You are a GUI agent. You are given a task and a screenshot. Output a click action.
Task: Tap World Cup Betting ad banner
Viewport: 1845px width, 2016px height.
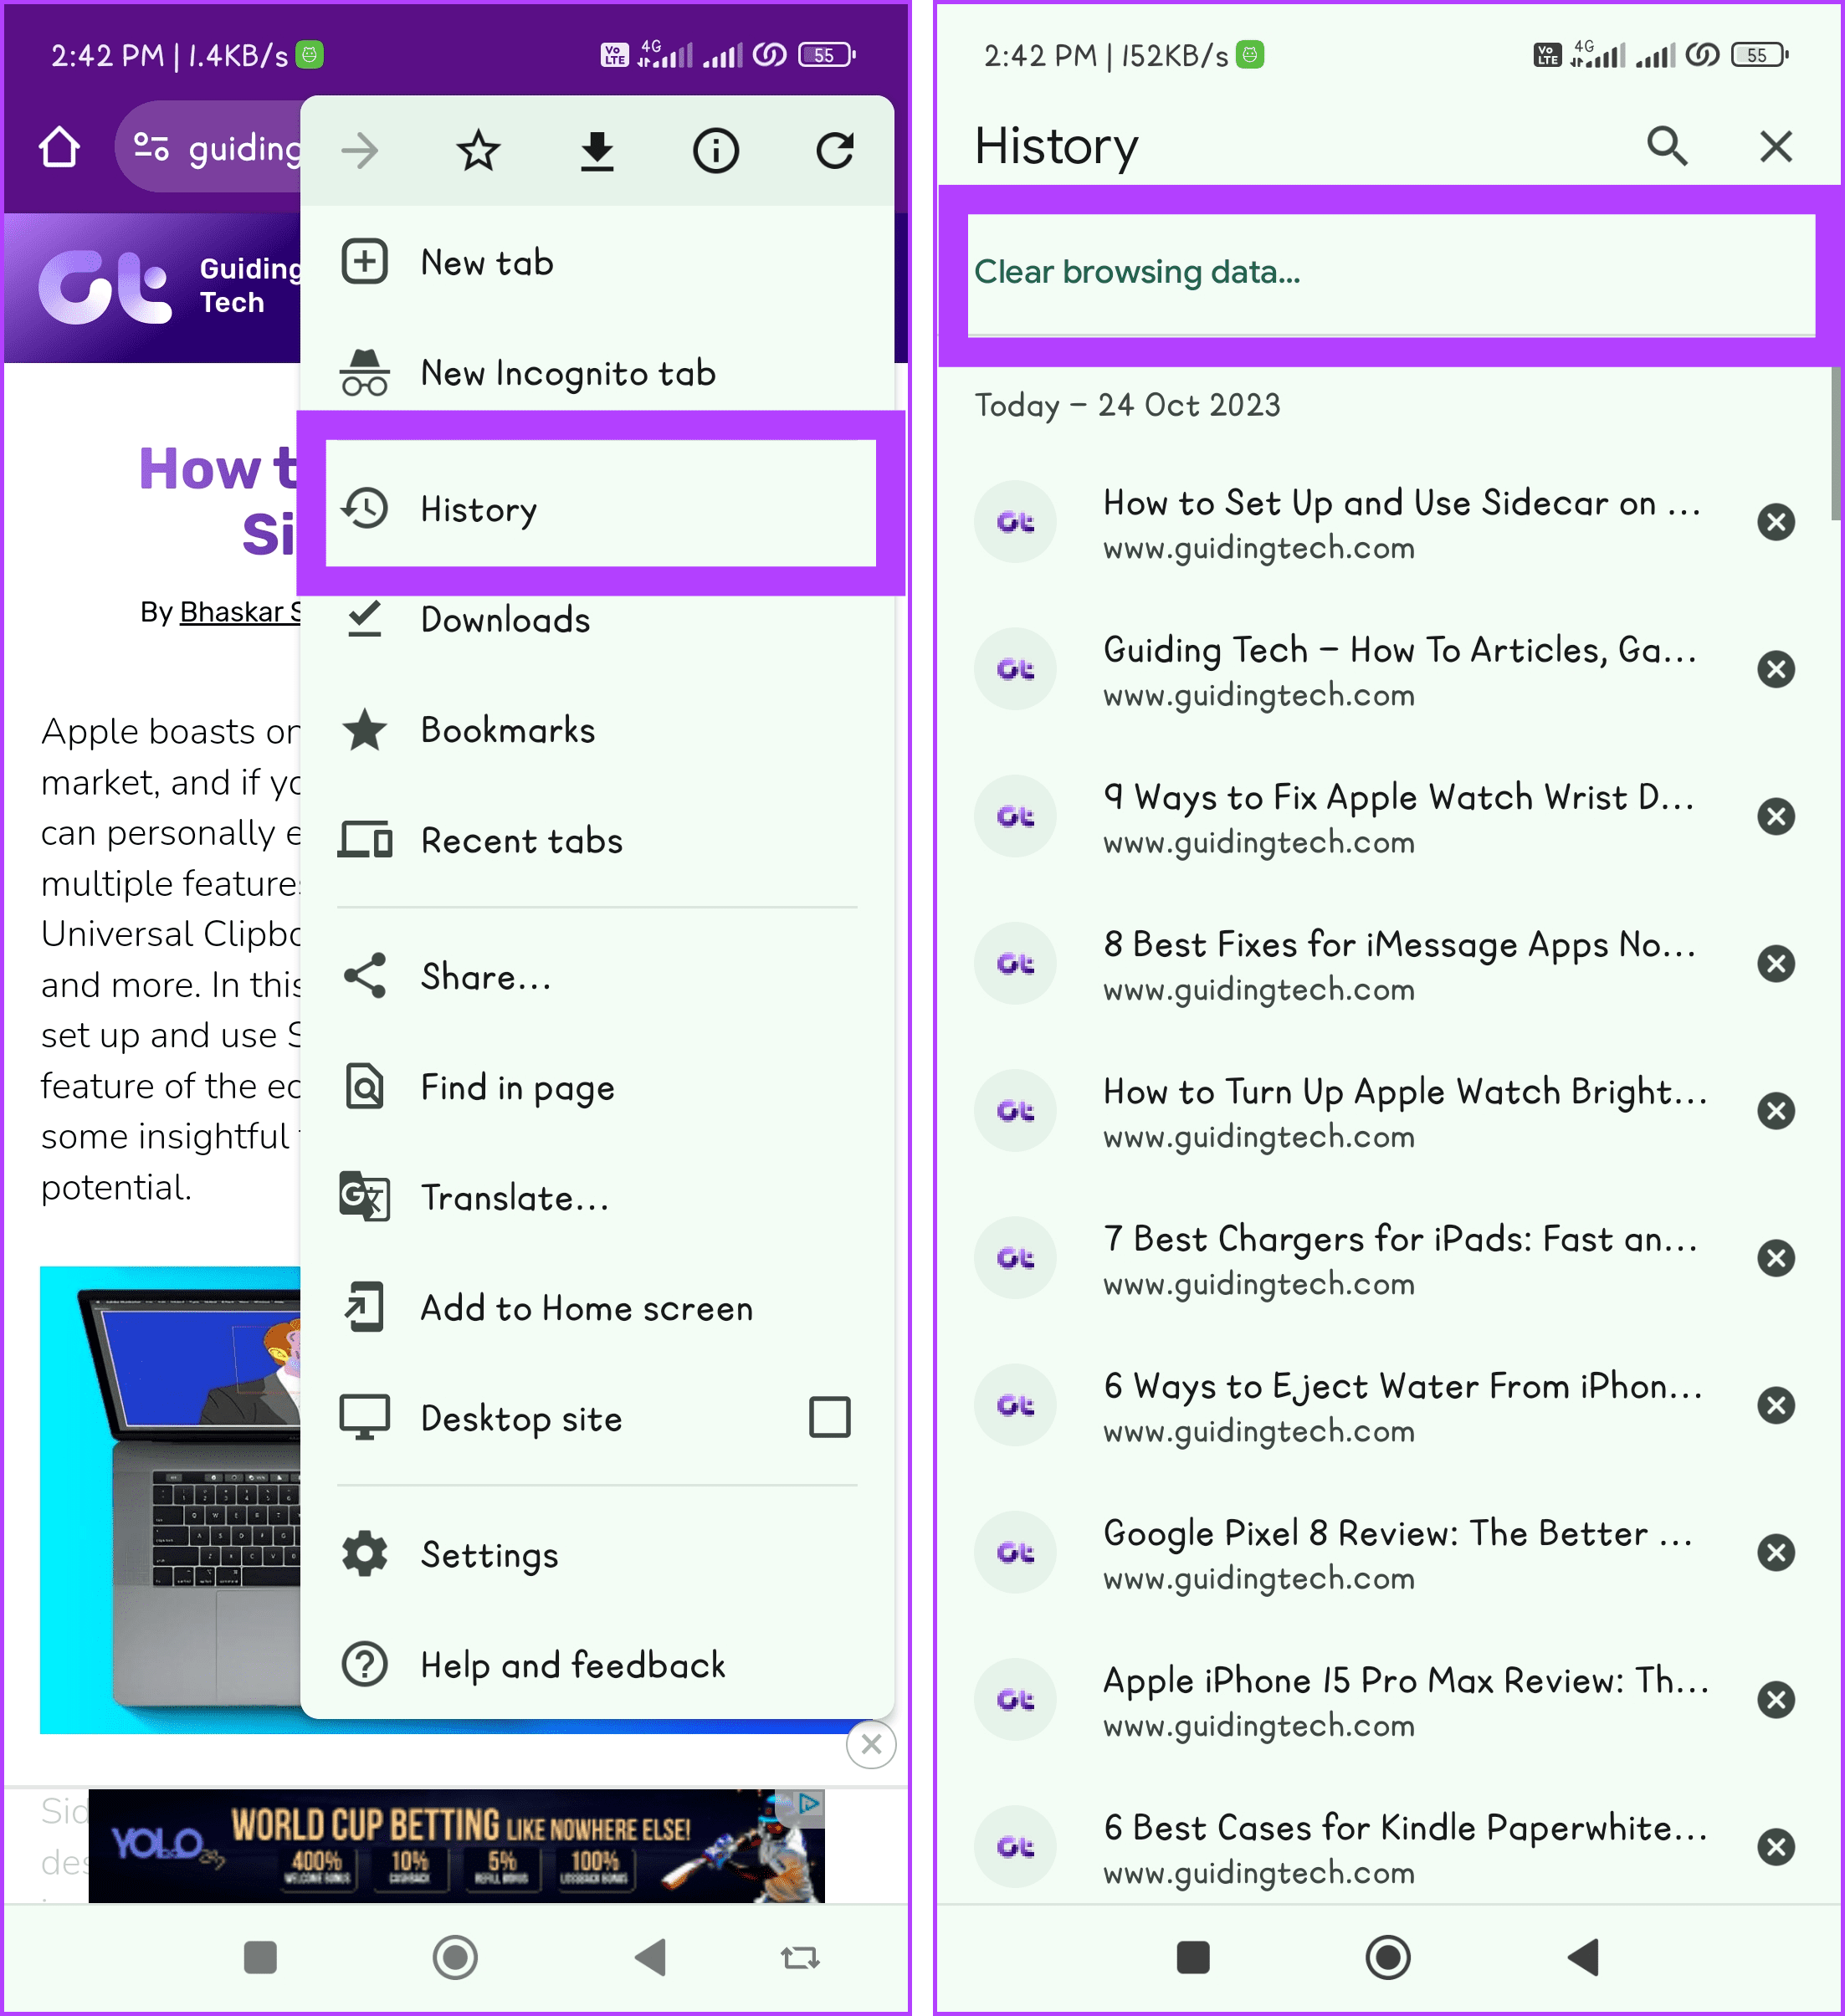tap(456, 1845)
